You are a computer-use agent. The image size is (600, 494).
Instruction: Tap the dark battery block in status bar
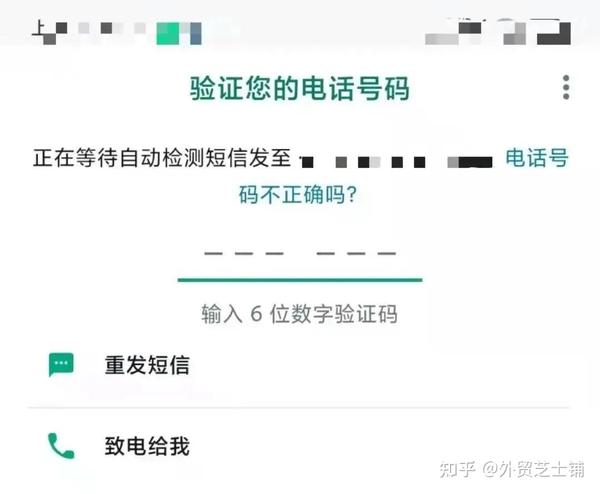(554, 33)
